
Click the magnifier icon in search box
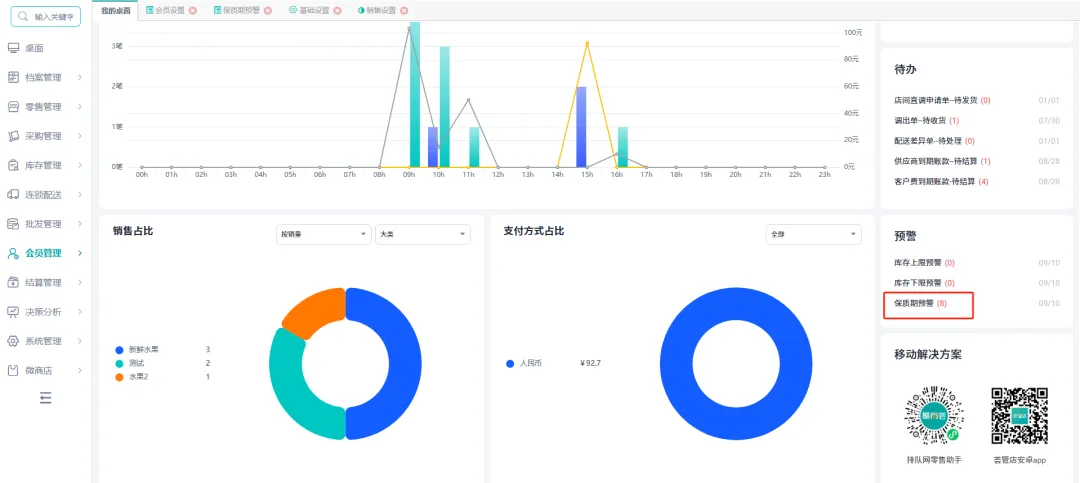pos(23,17)
